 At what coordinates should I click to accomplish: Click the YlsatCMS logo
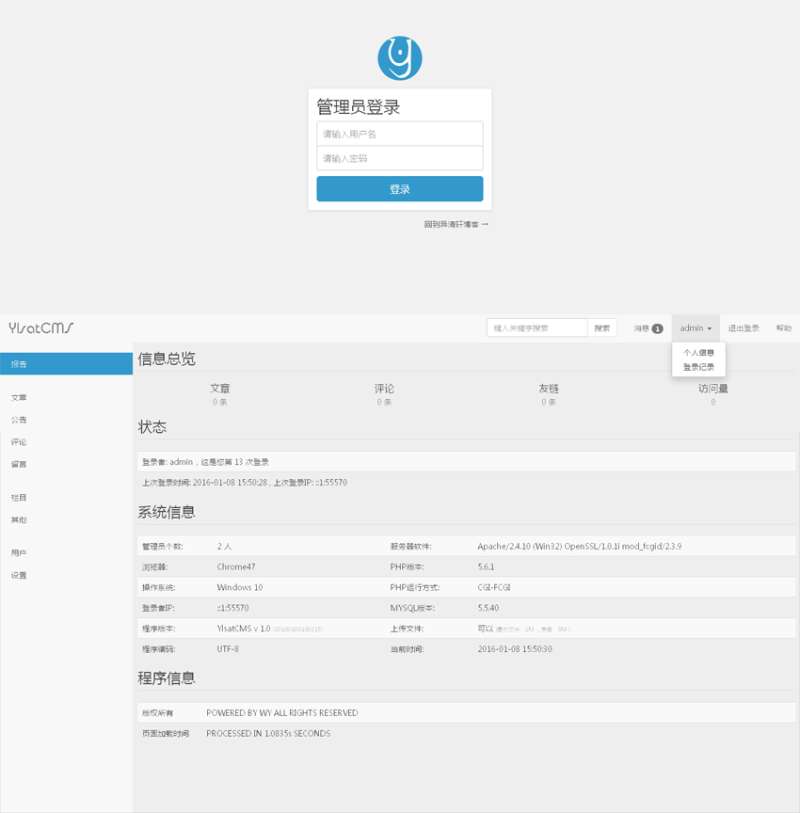tap(40, 326)
